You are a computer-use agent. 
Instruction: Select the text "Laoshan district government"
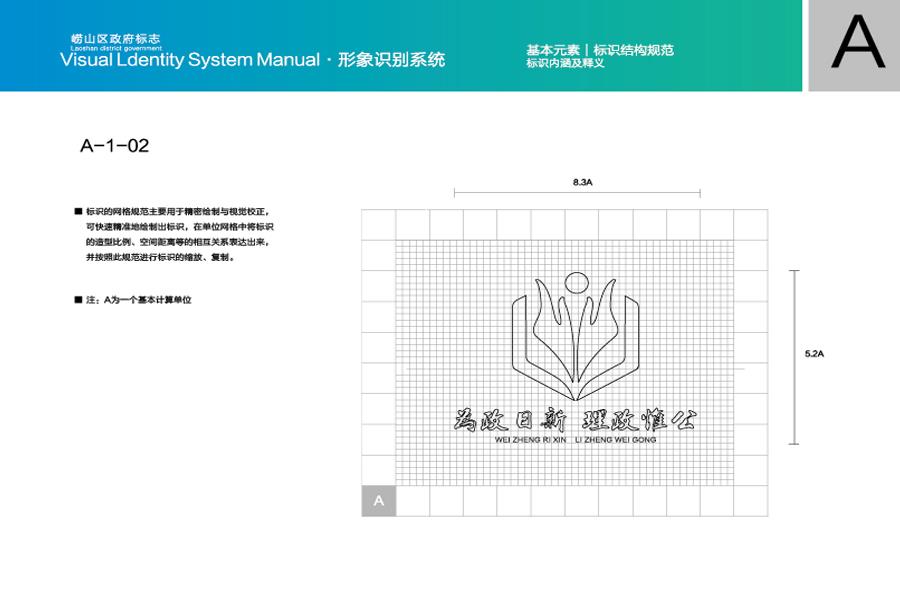(116, 48)
